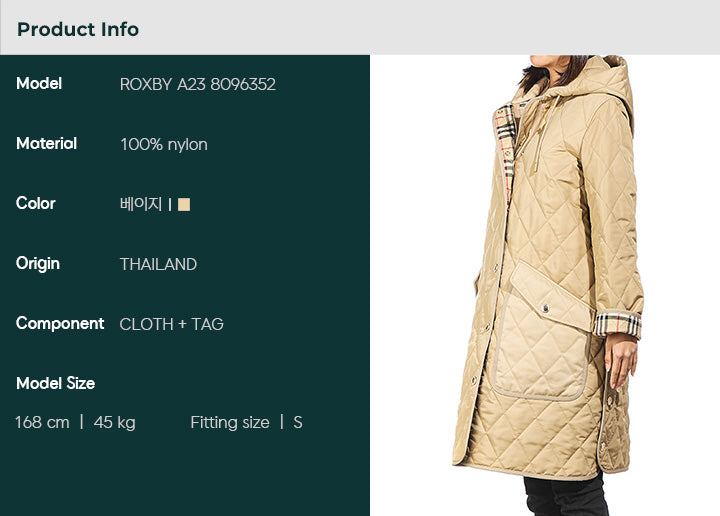
Task: Click the Fitting size label
Action: pos(230,423)
